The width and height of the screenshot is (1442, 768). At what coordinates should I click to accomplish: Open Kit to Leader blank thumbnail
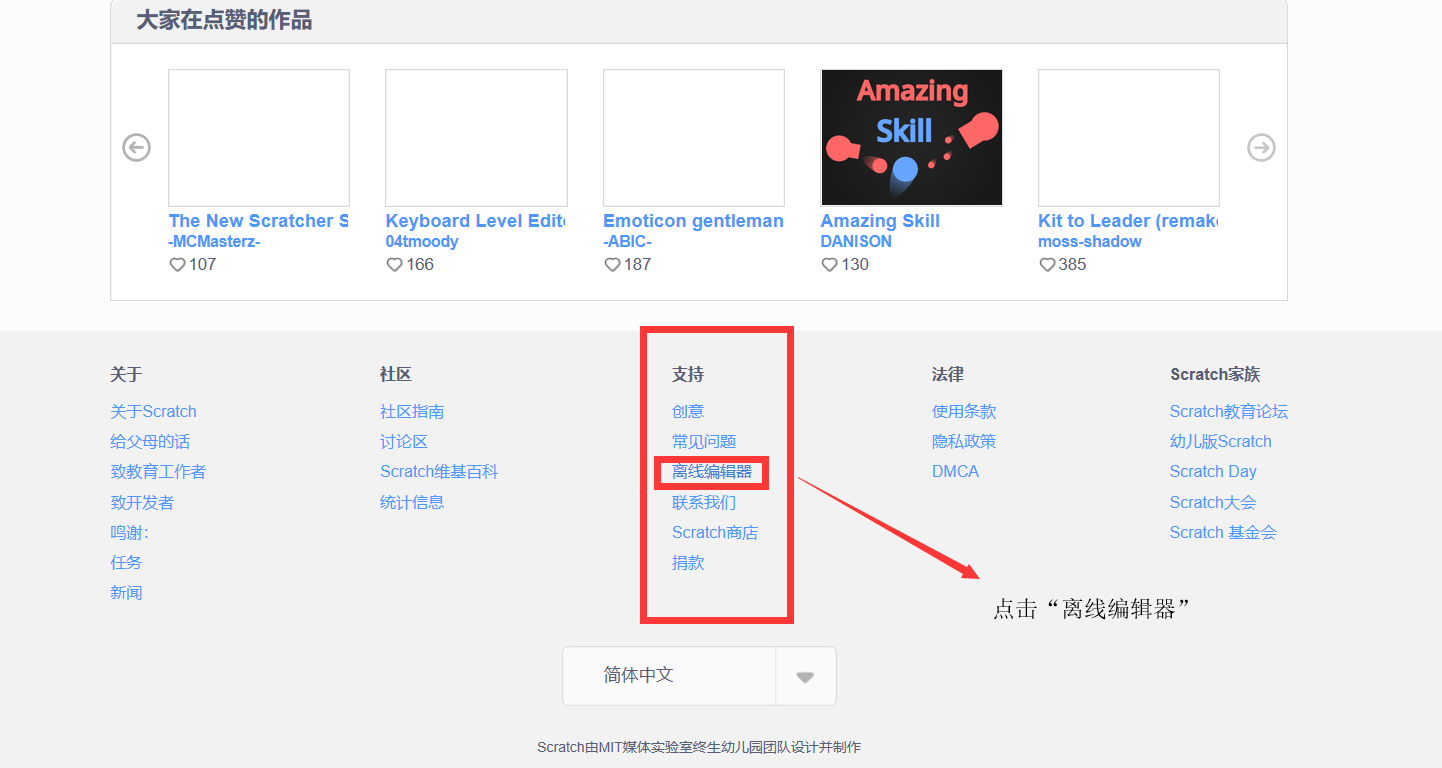(x=1129, y=138)
